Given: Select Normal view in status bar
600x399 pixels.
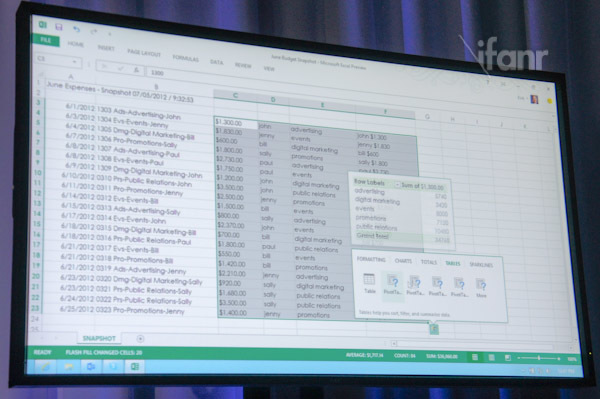Looking at the screenshot, I should click(x=475, y=357).
